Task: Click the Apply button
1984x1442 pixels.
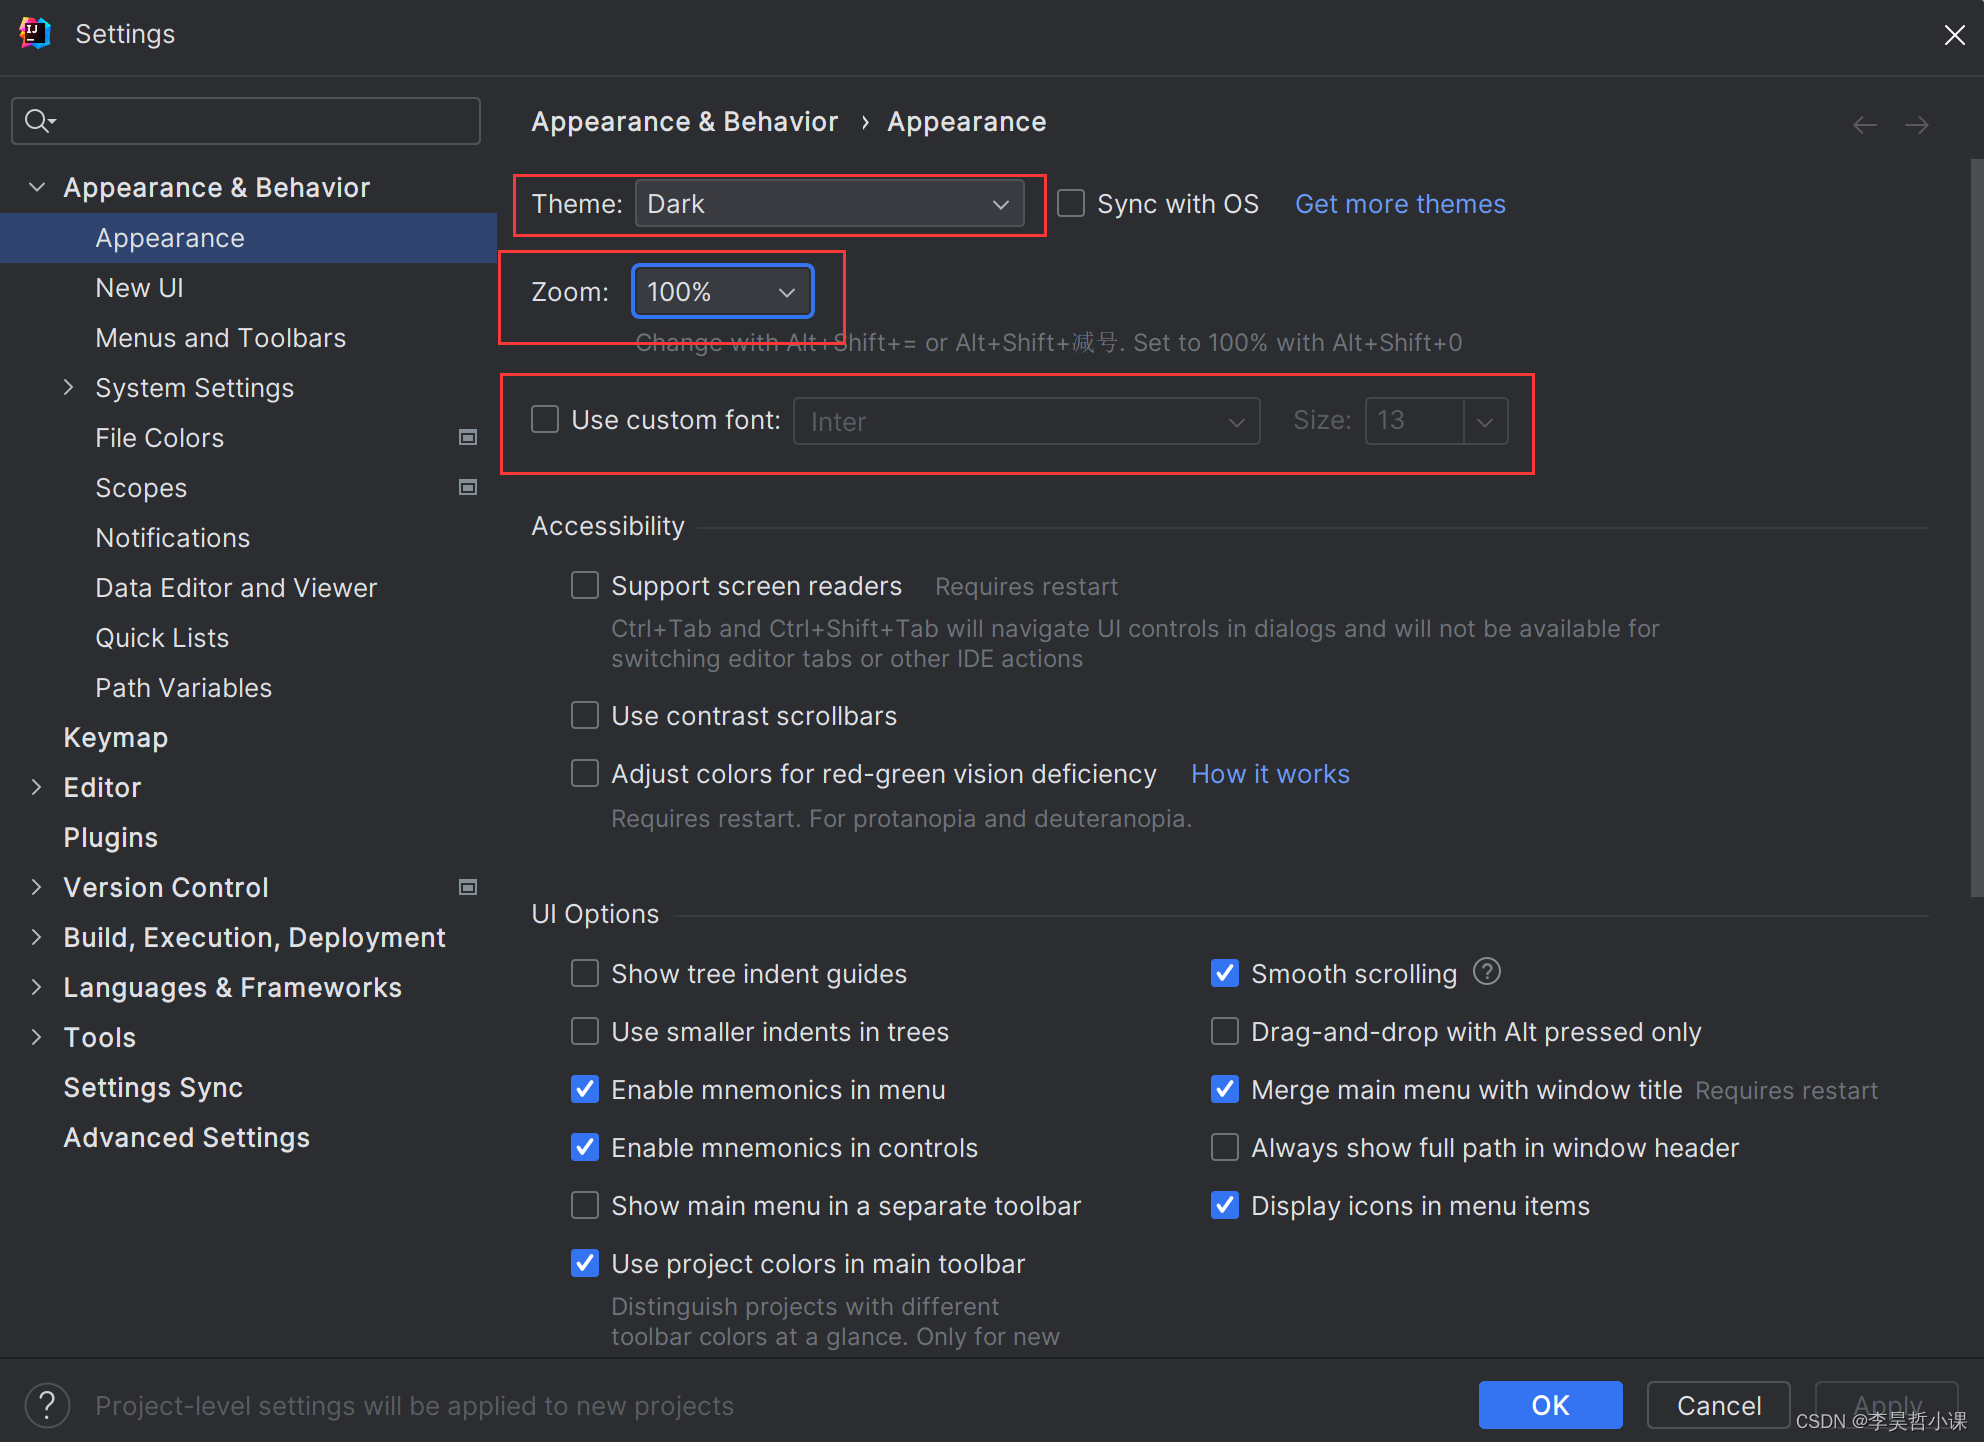Action: pos(1886,1405)
